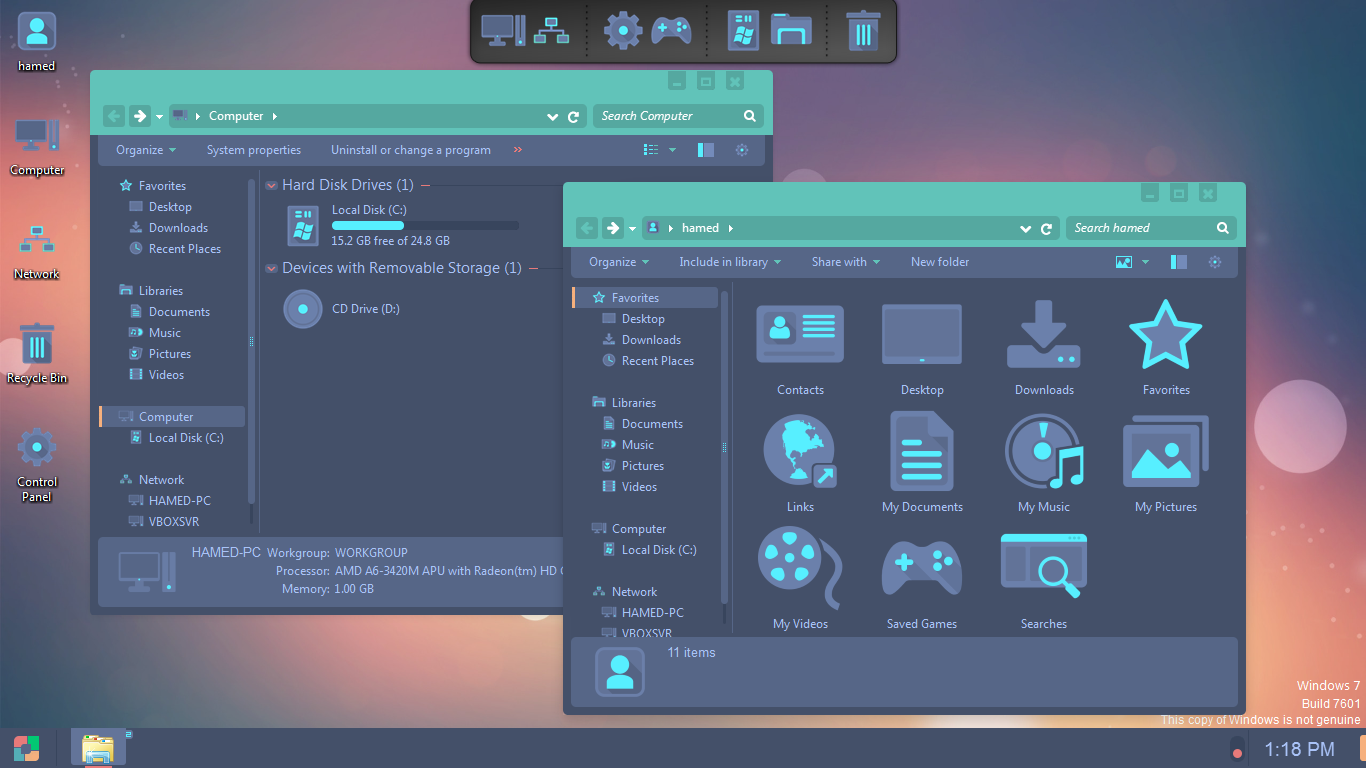Collapse the Hard Disk Drives group
Screen dimensions: 1366x768
(x=272, y=185)
